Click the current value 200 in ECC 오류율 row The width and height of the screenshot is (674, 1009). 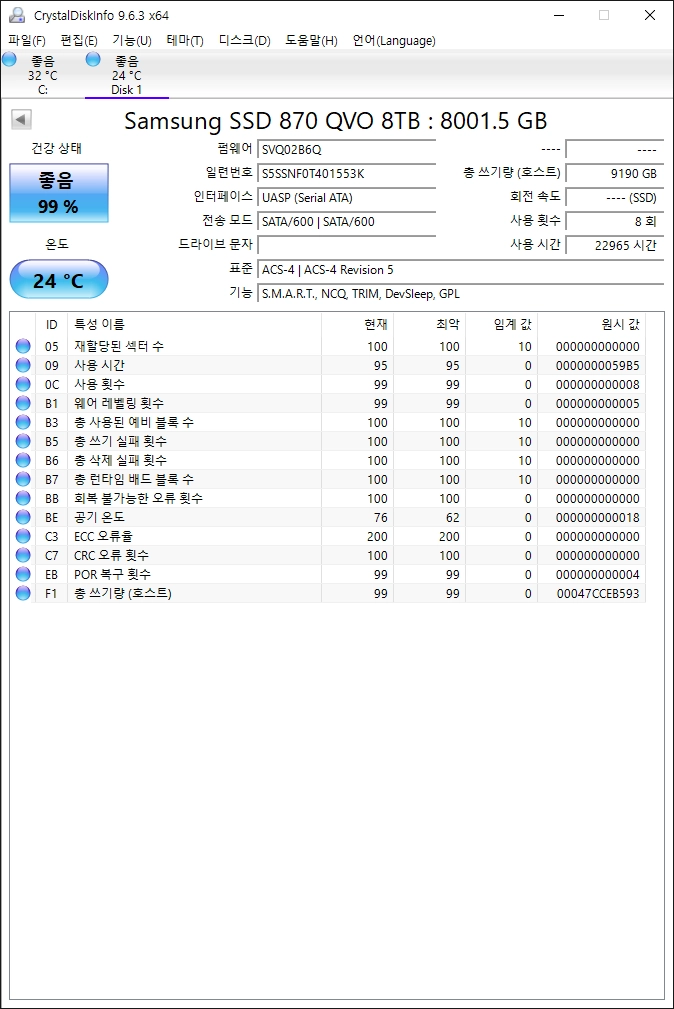pos(377,536)
